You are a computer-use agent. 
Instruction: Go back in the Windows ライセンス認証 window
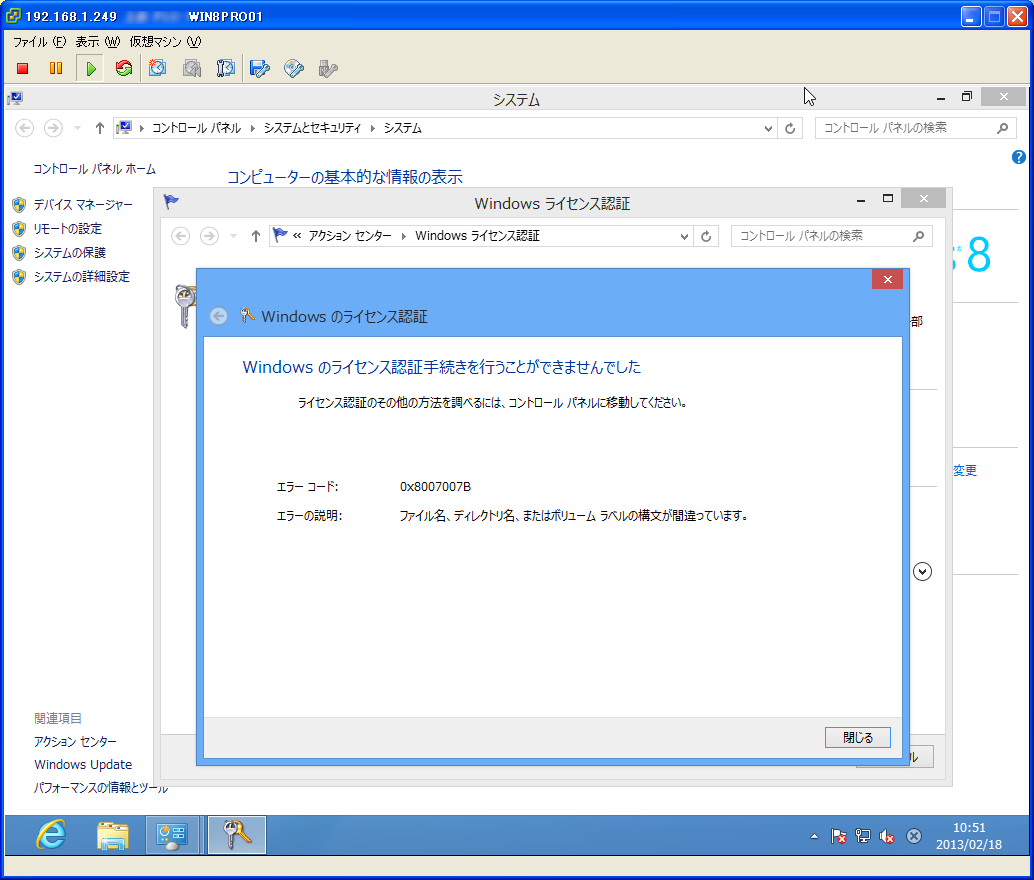(x=181, y=236)
